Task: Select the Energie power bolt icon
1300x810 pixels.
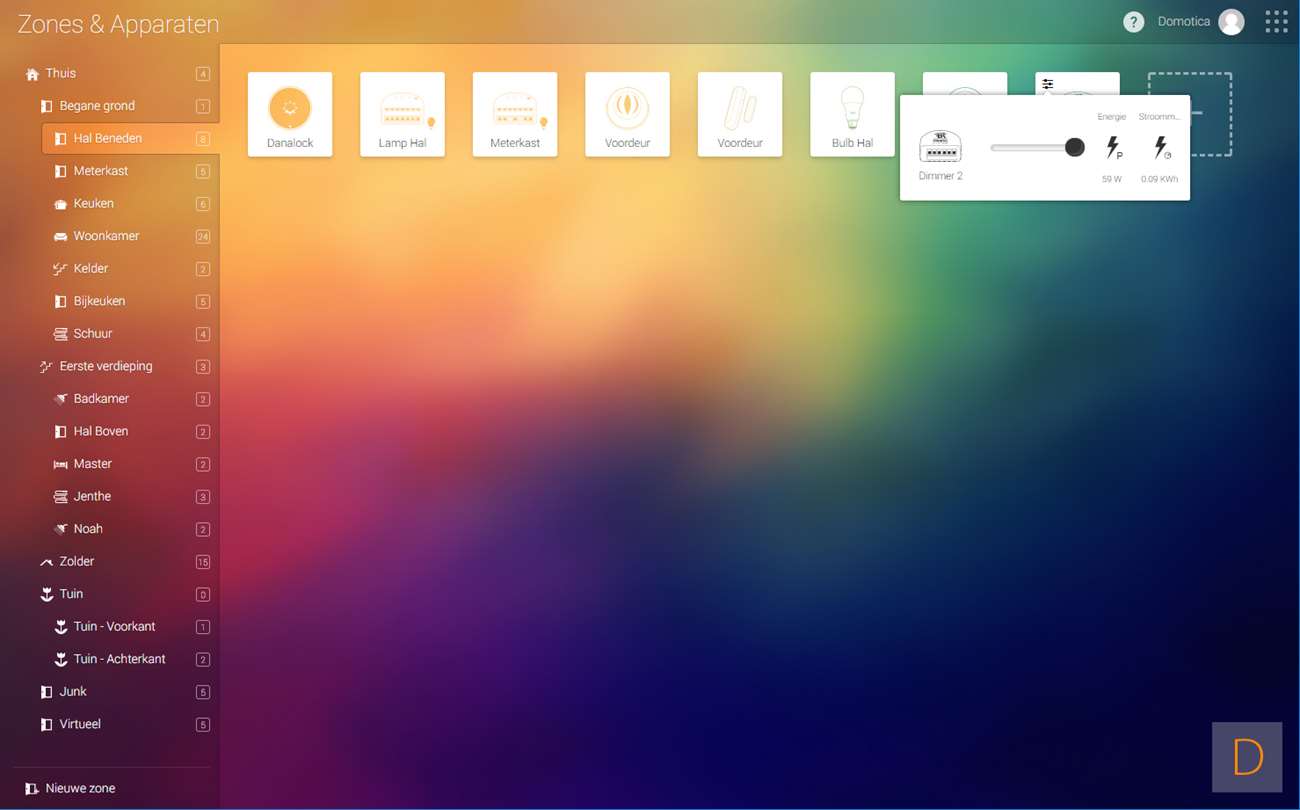Action: click(x=1113, y=148)
